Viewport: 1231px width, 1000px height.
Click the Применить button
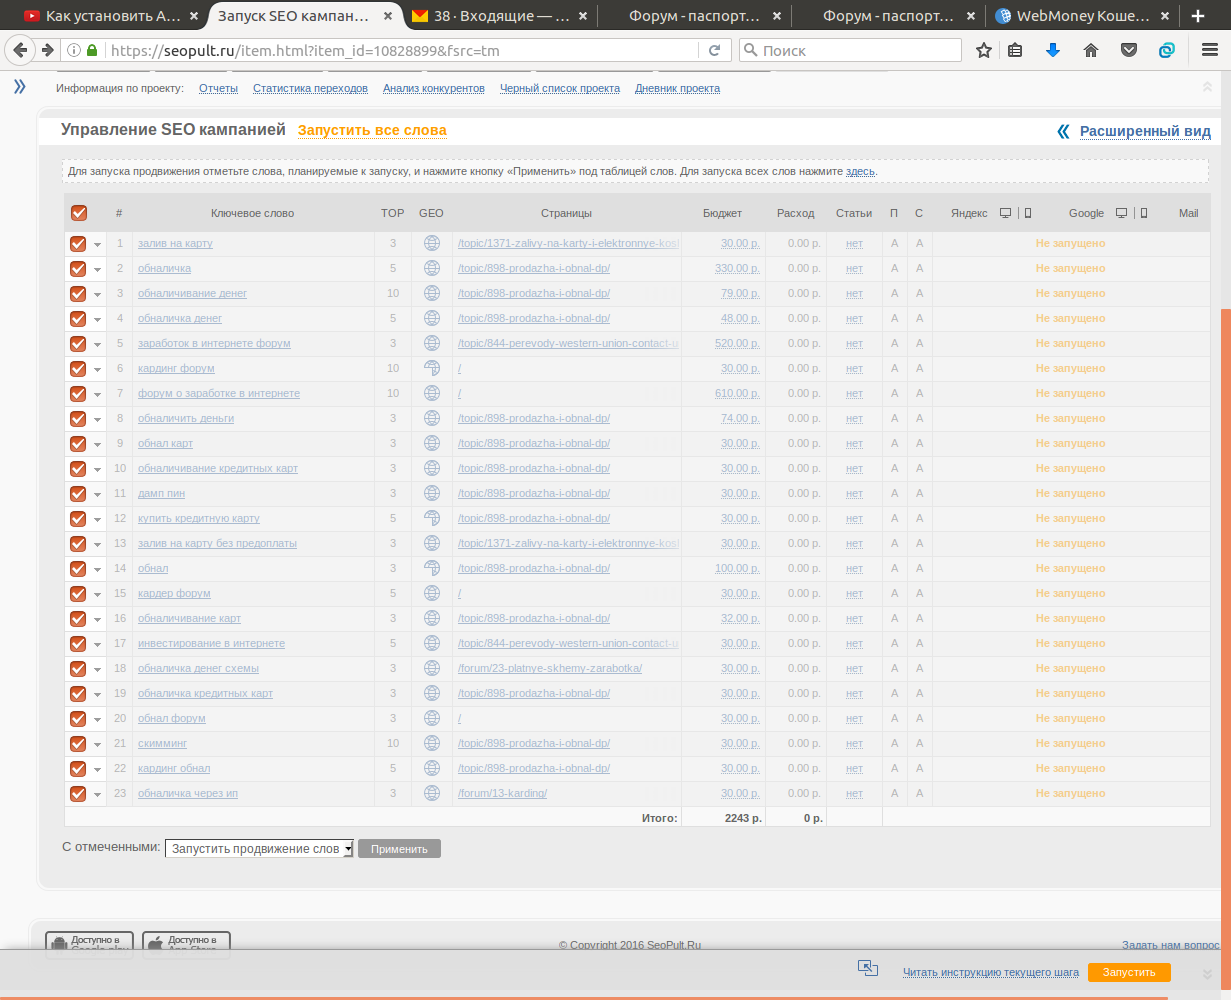pyautogui.click(x=399, y=849)
